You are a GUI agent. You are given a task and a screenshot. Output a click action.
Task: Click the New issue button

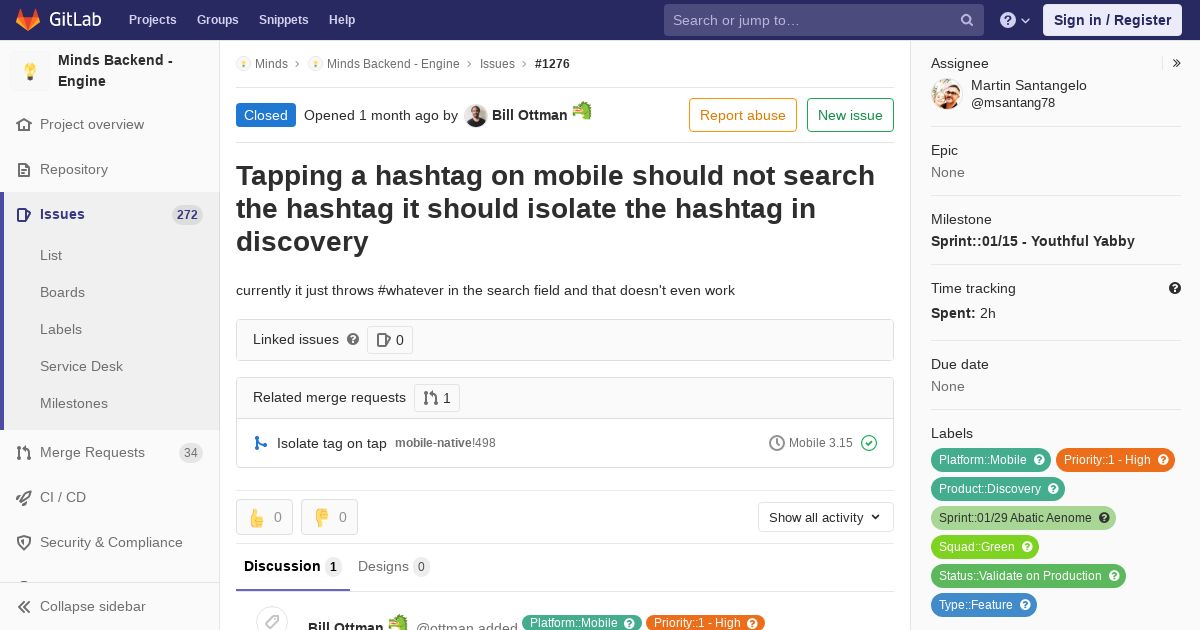pyautogui.click(x=850, y=115)
